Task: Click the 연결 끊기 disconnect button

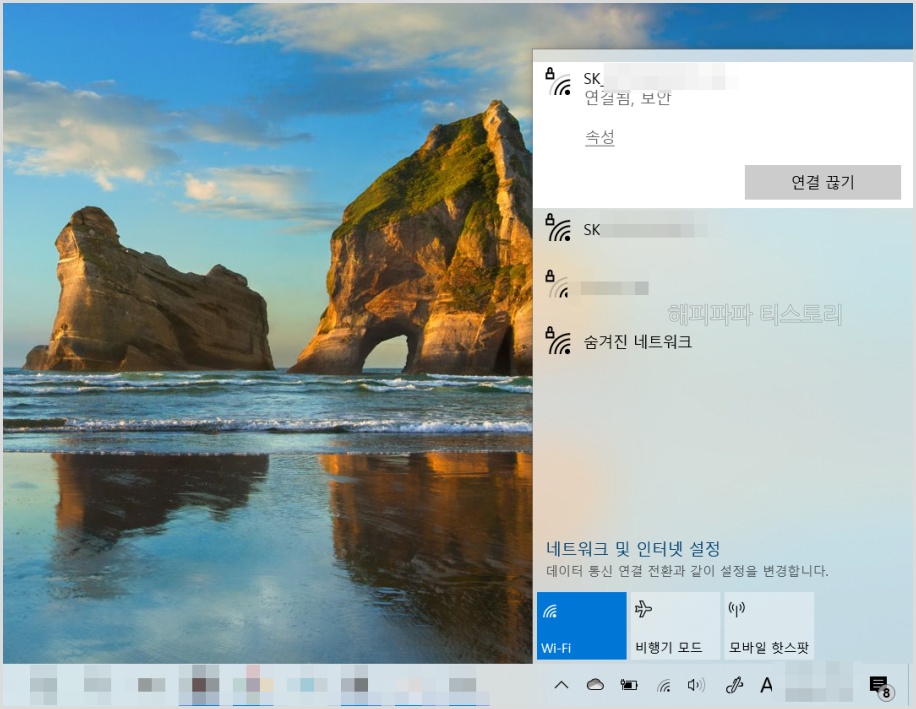Action: (823, 182)
